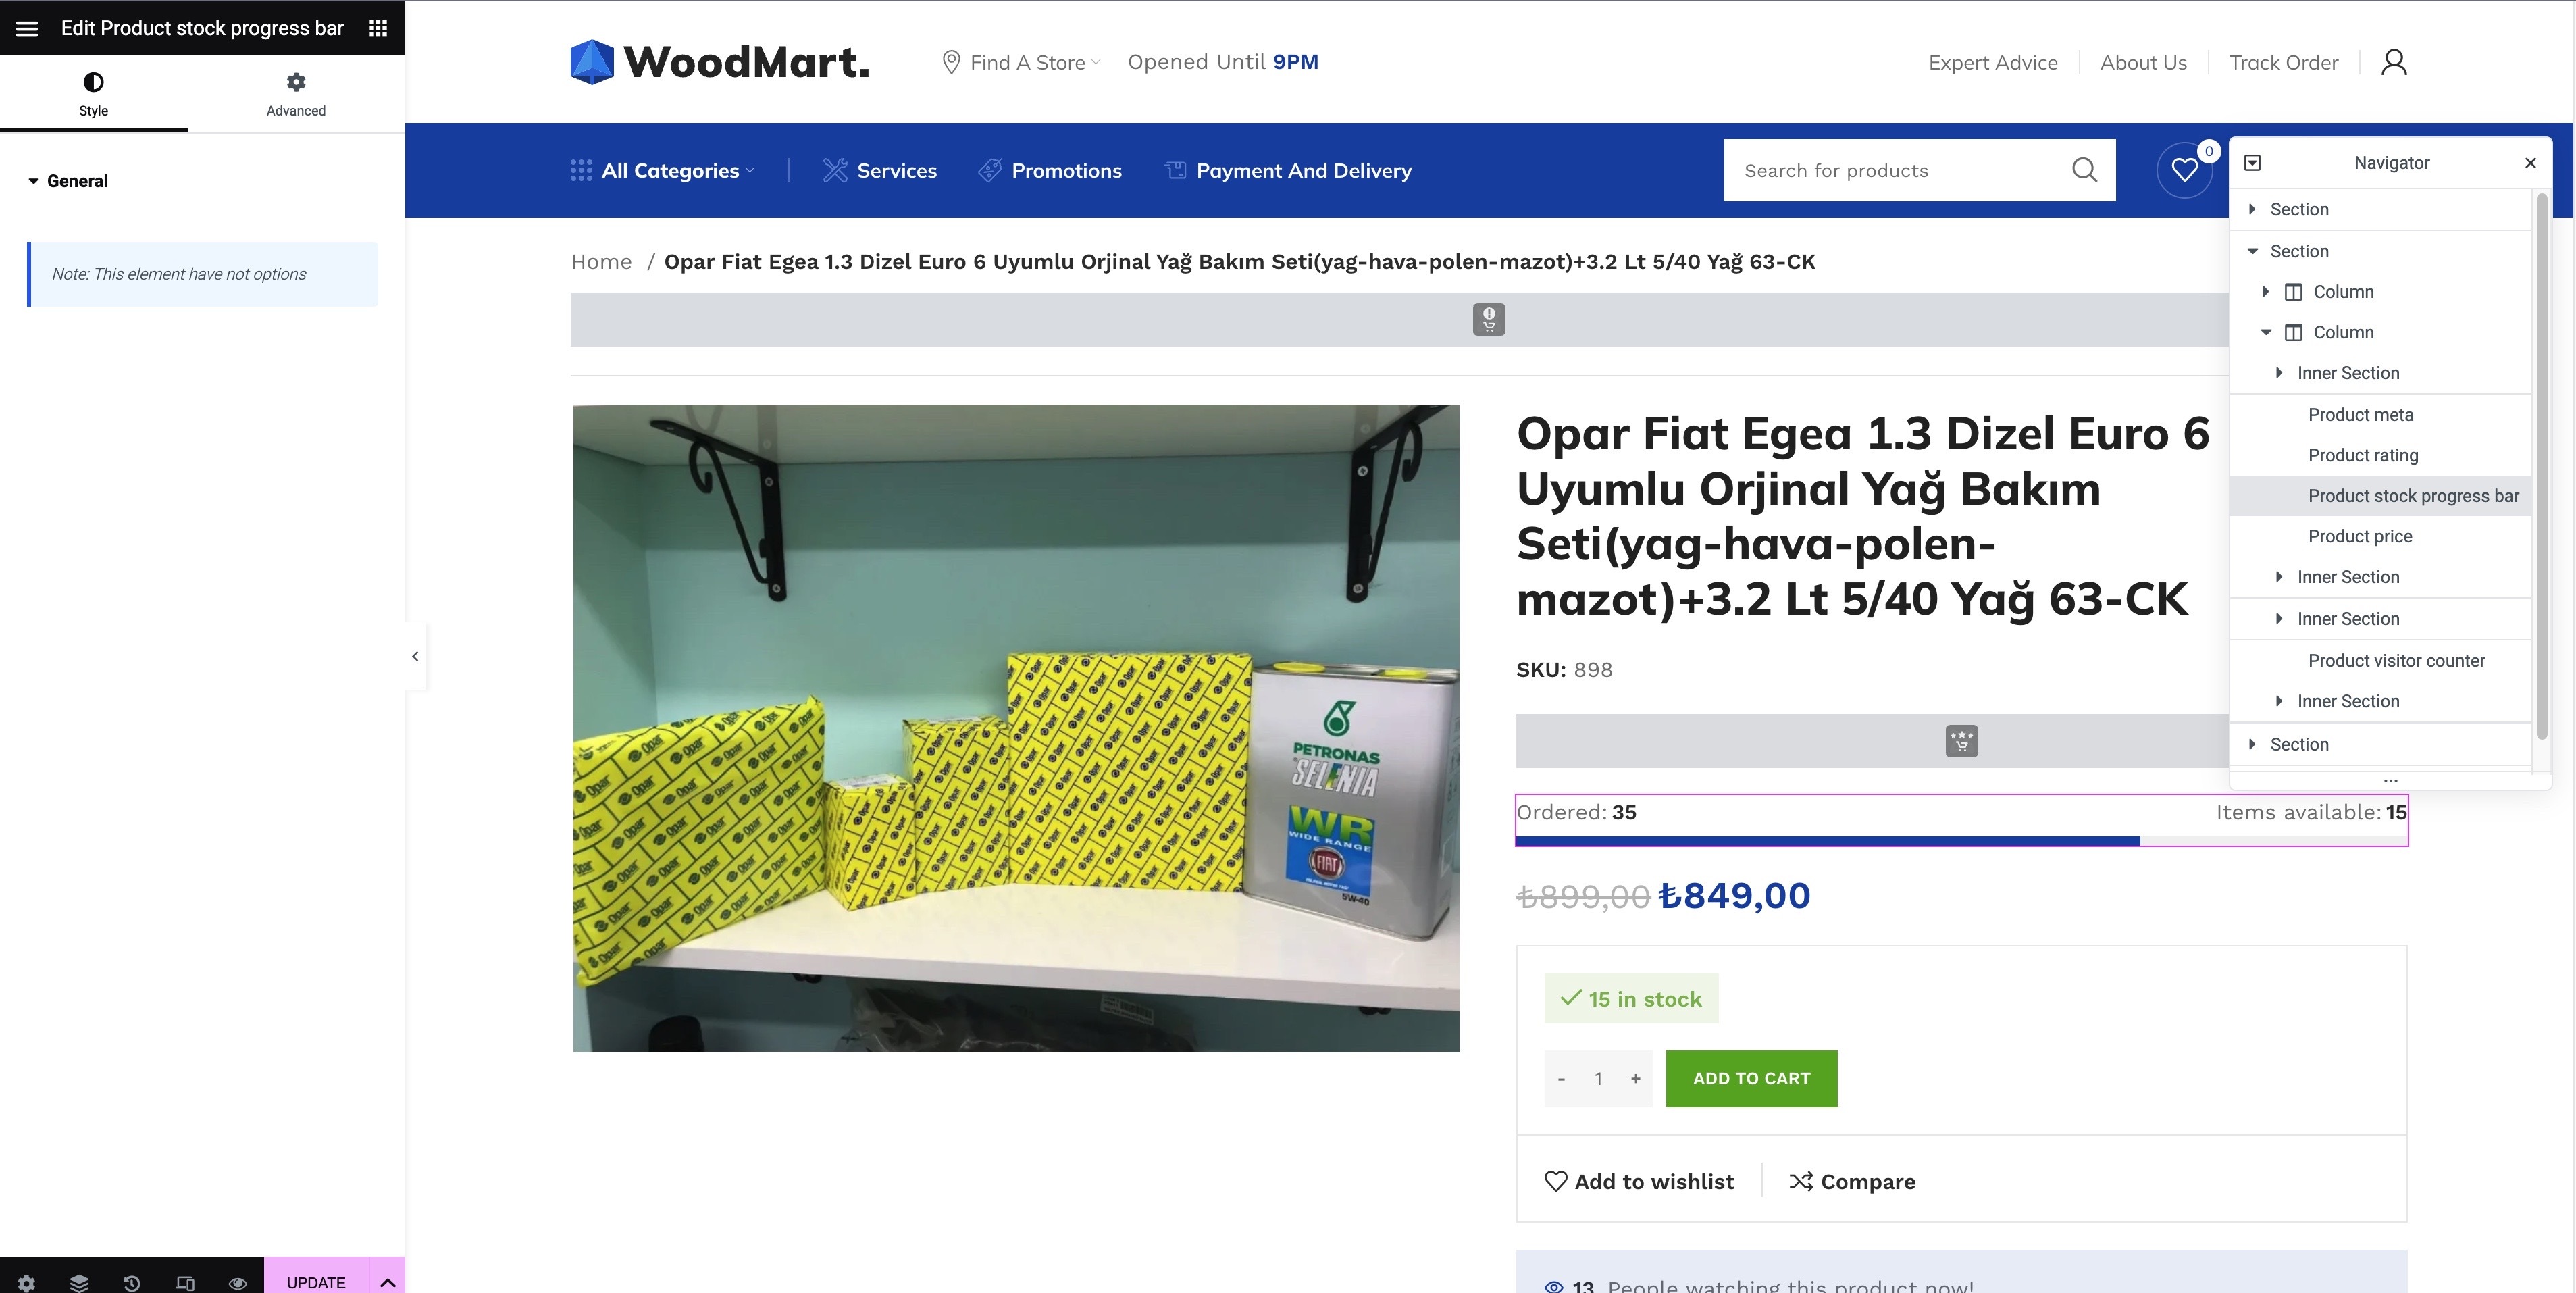Open the page settings gear icon
The height and width of the screenshot is (1293, 2576).
coord(26,1282)
